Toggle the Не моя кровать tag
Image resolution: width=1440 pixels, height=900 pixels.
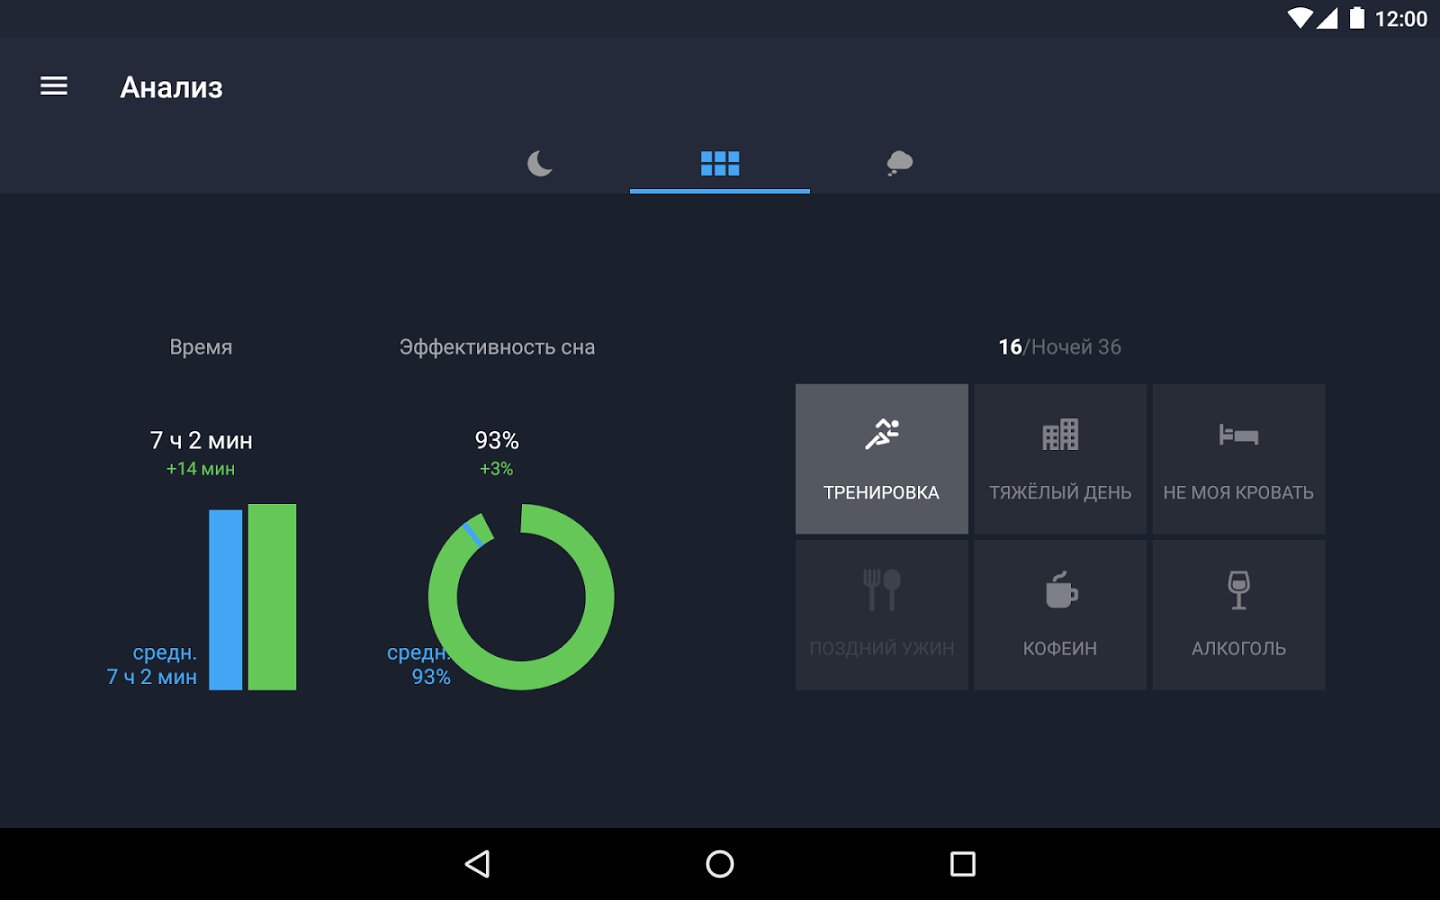tap(1238, 459)
